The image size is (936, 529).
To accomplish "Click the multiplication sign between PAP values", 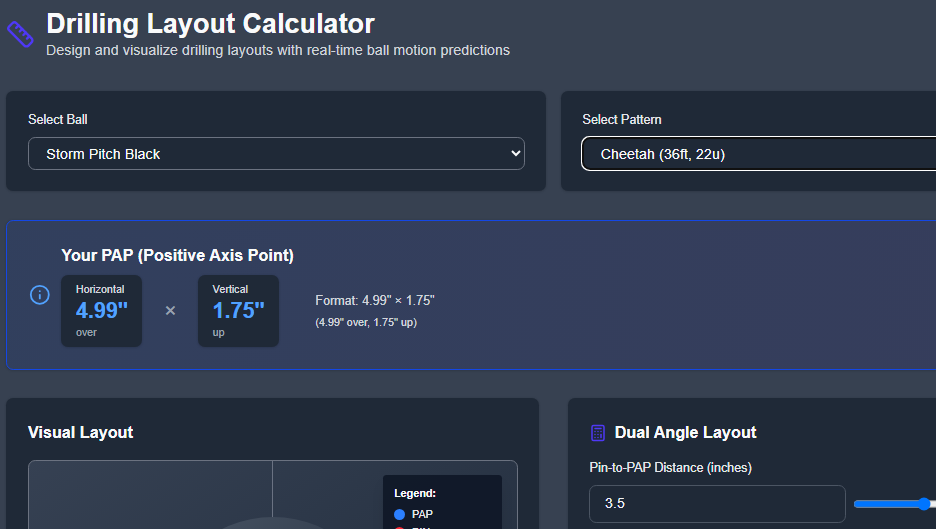I will click(x=170, y=311).
